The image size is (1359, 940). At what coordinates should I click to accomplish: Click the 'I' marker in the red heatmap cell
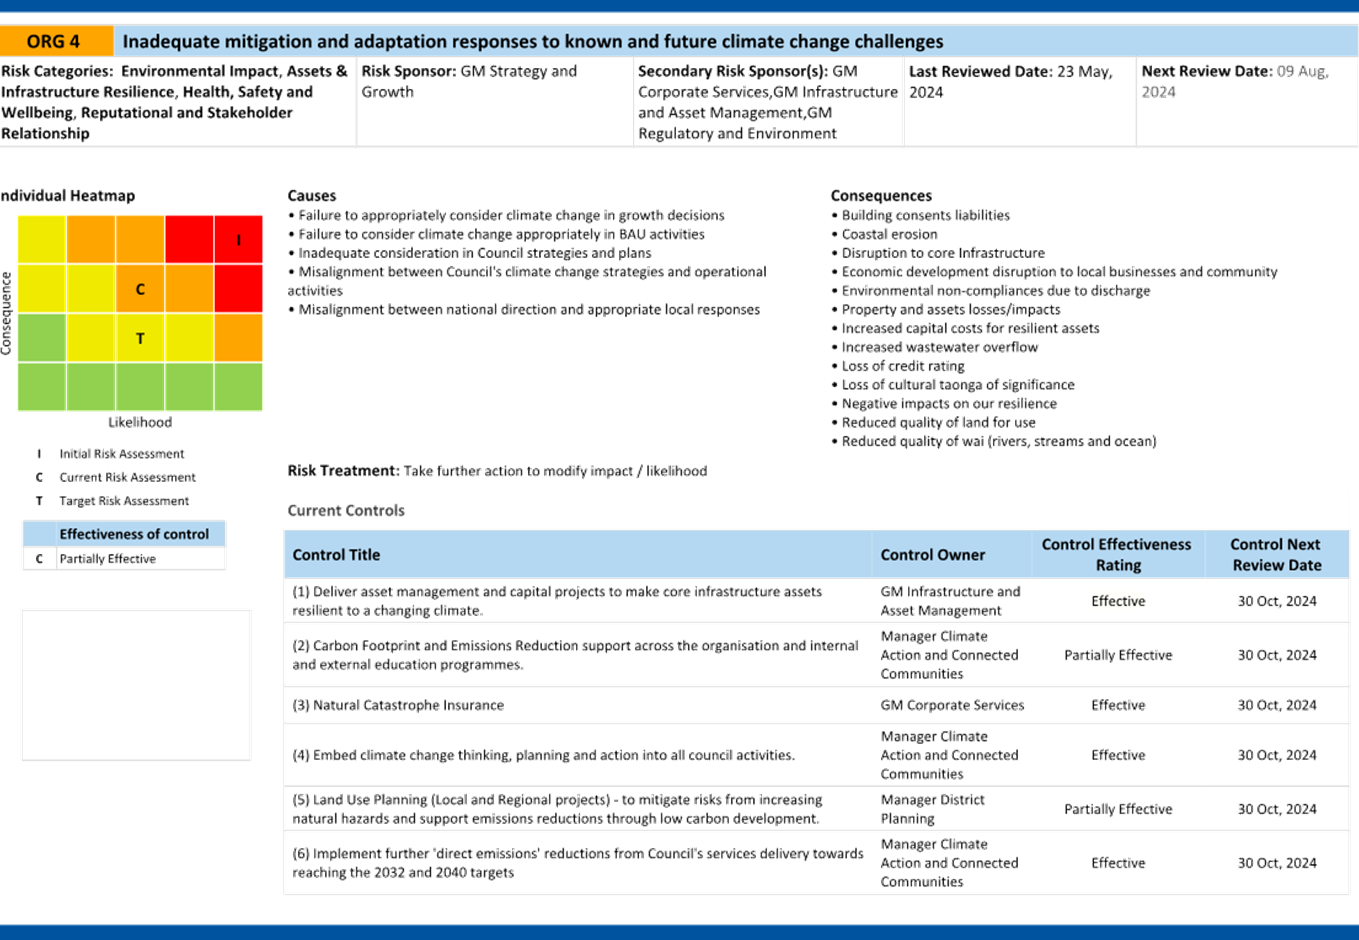click(238, 240)
